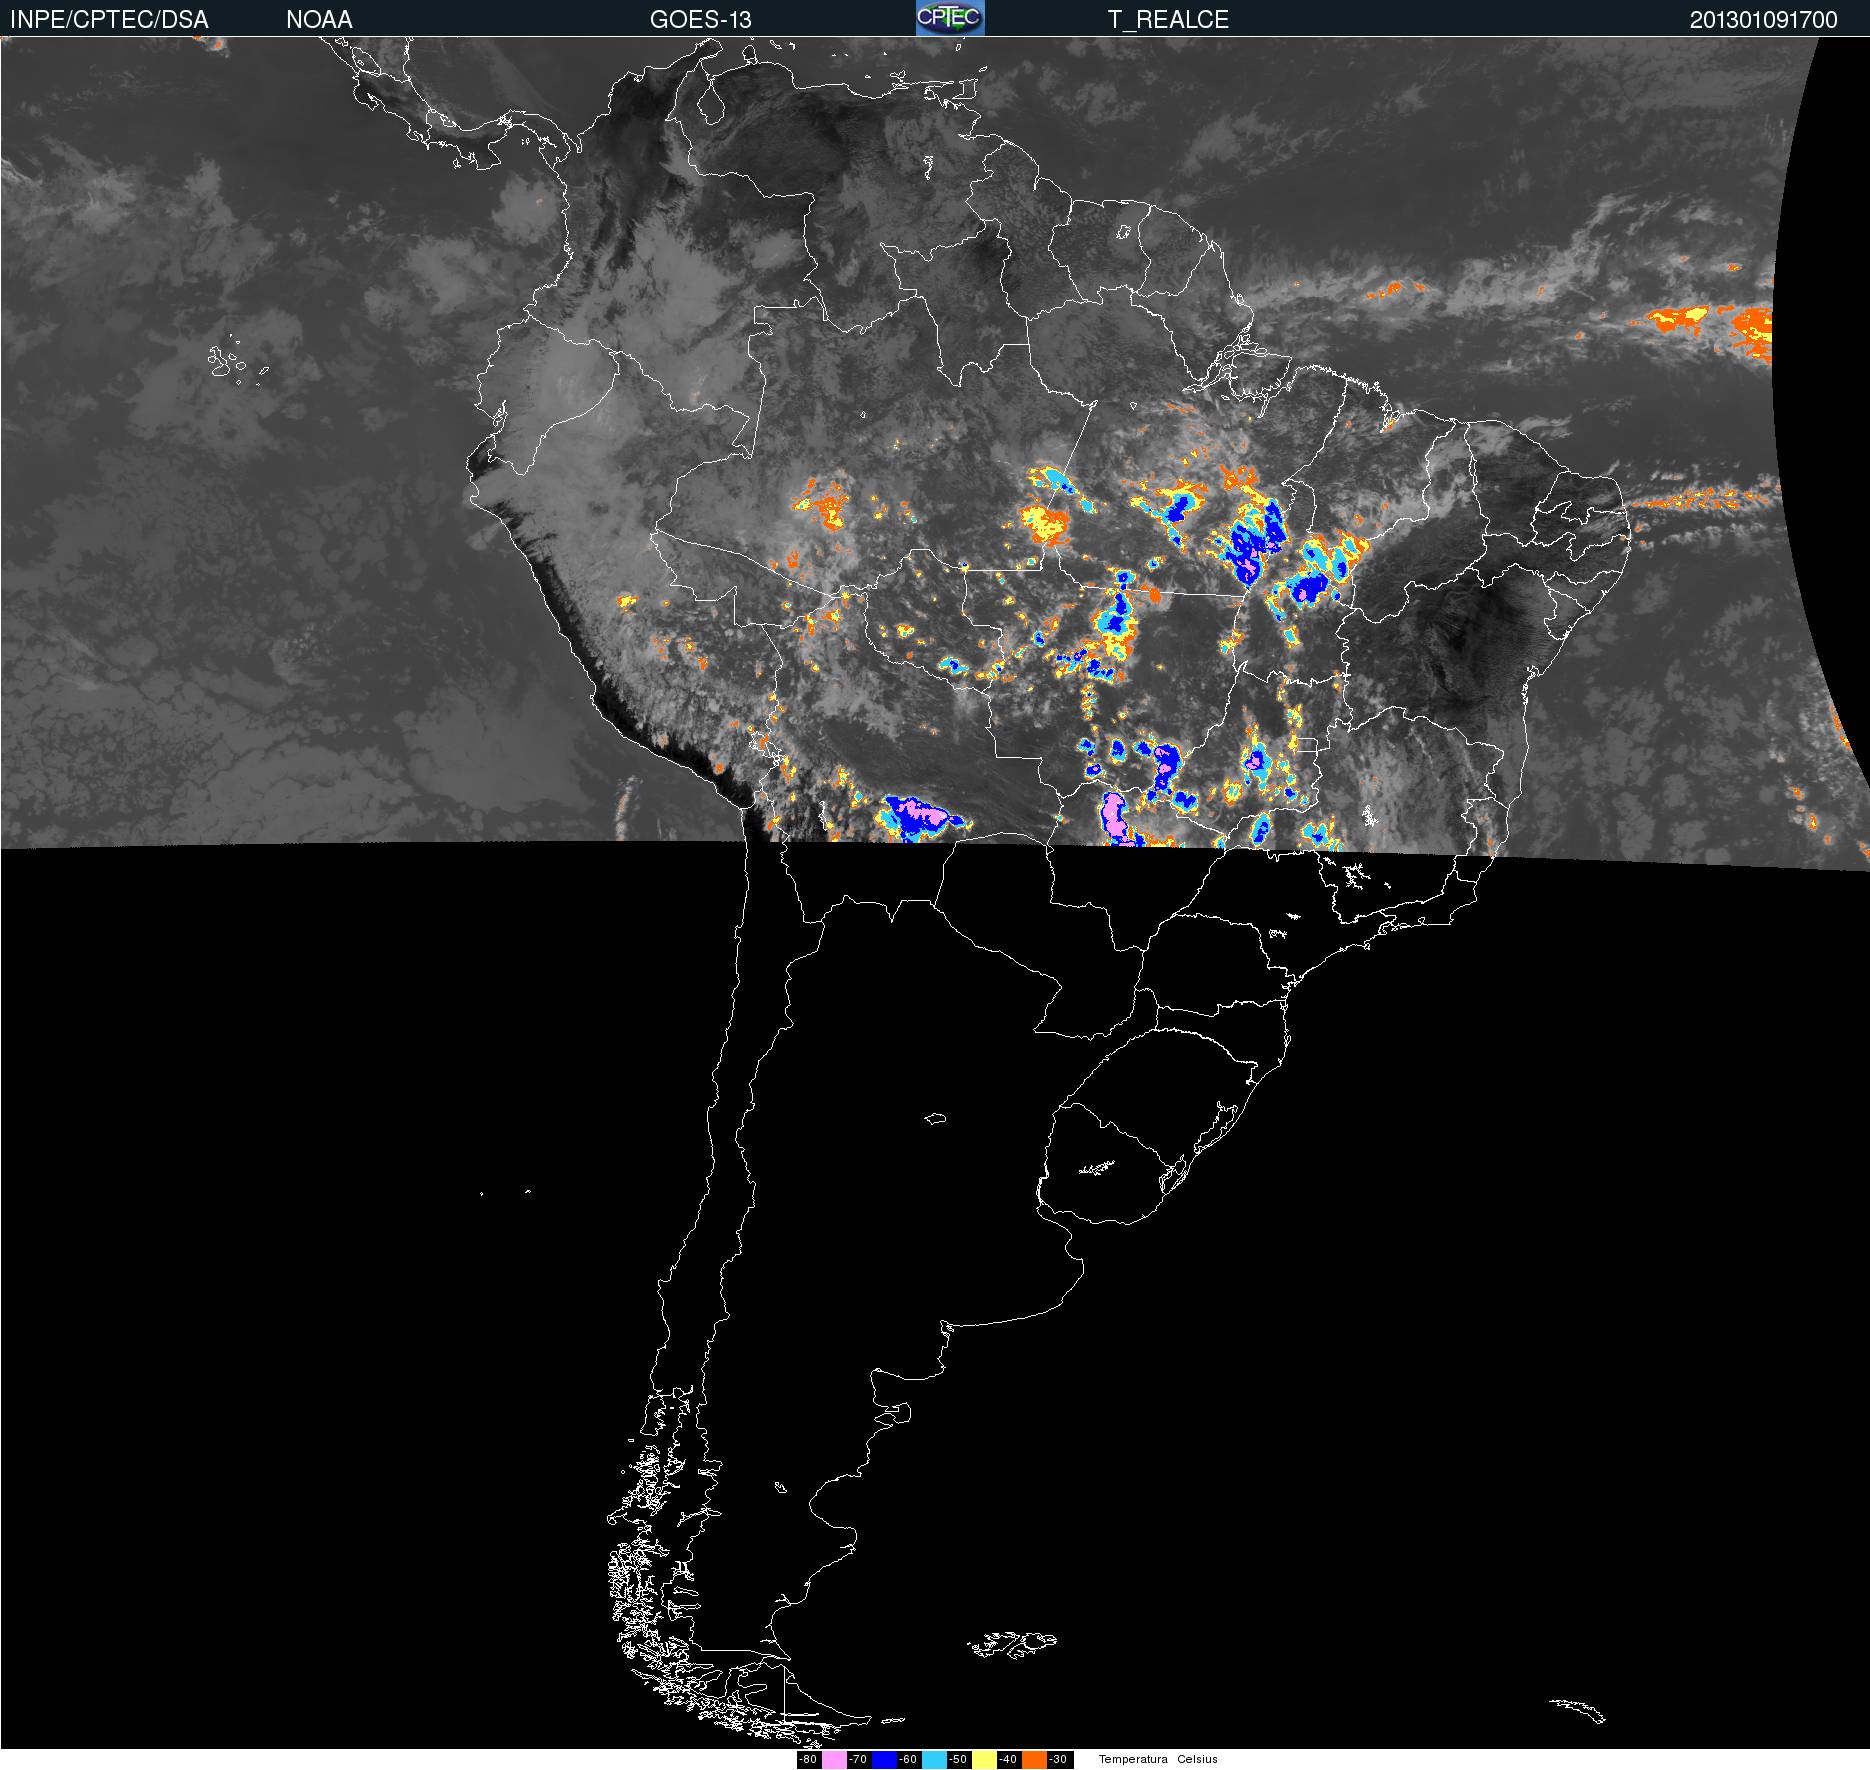Click the GOES-13 satellite label
The height and width of the screenshot is (1770, 1870).
[700, 19]
